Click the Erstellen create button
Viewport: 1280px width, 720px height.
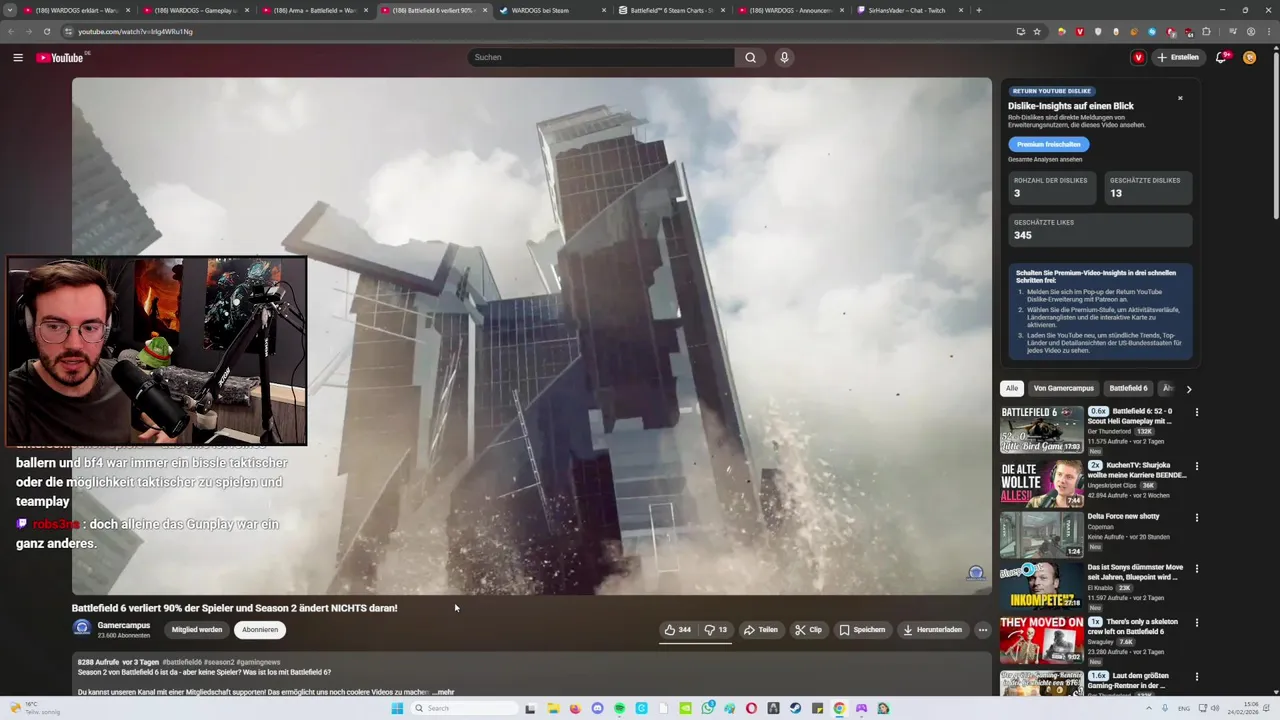click(x=1178, y=58)
